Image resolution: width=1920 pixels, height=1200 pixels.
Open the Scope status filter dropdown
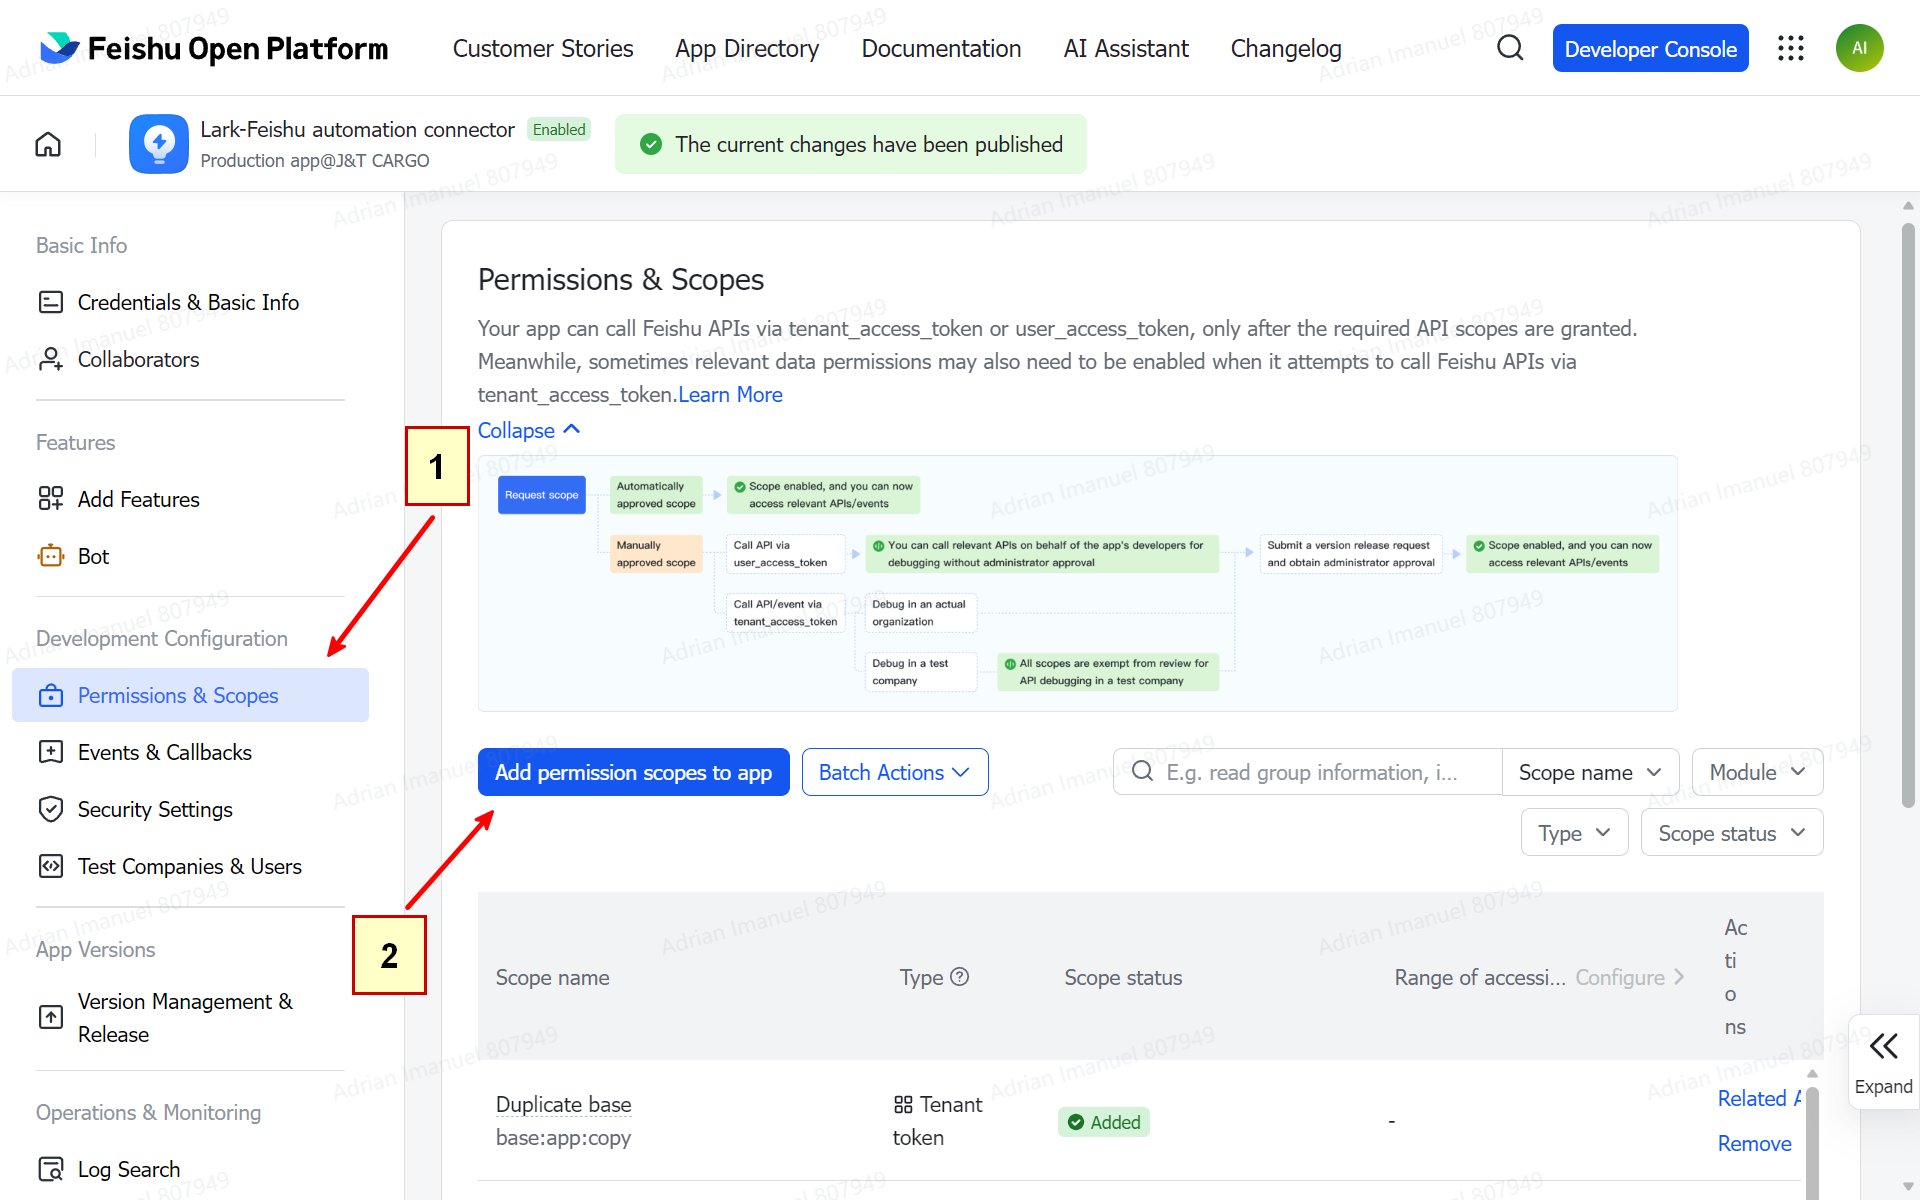[1731, 833]
